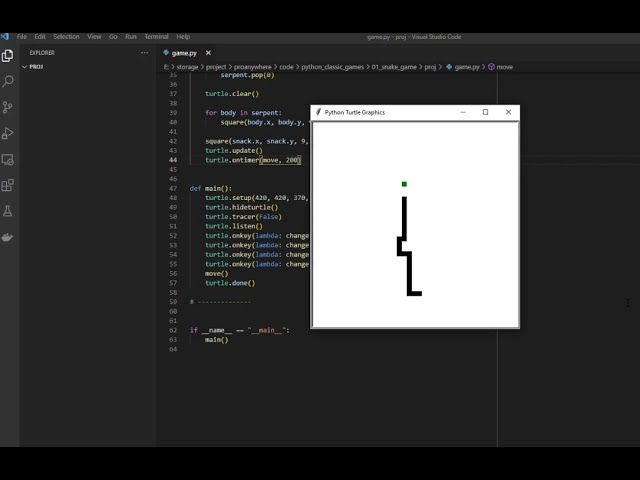Click the turtle.update() code on line 43

234,151
